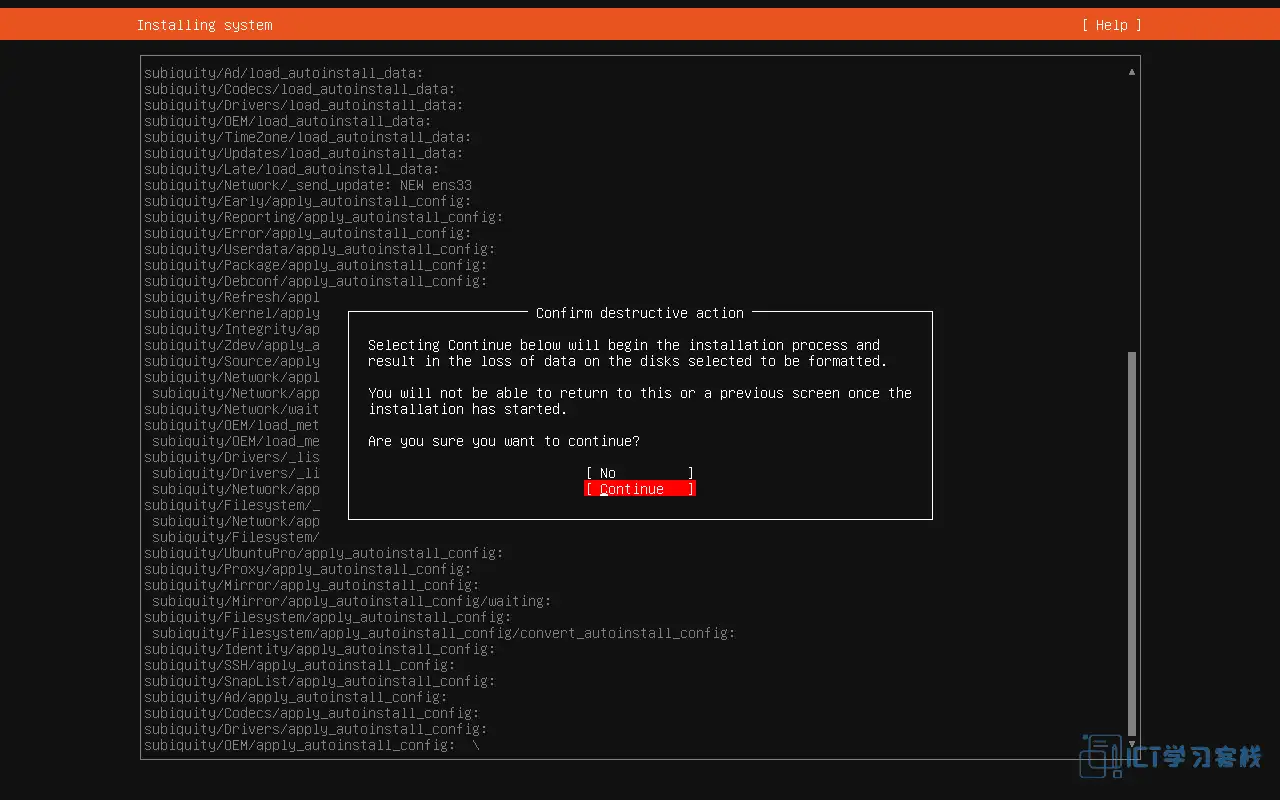Select log line "subiquity/TimeZone/load_autoinstall_data:"
This screenshot has width=1280, height=800.
pyautogui.click(x=308, y=137)
